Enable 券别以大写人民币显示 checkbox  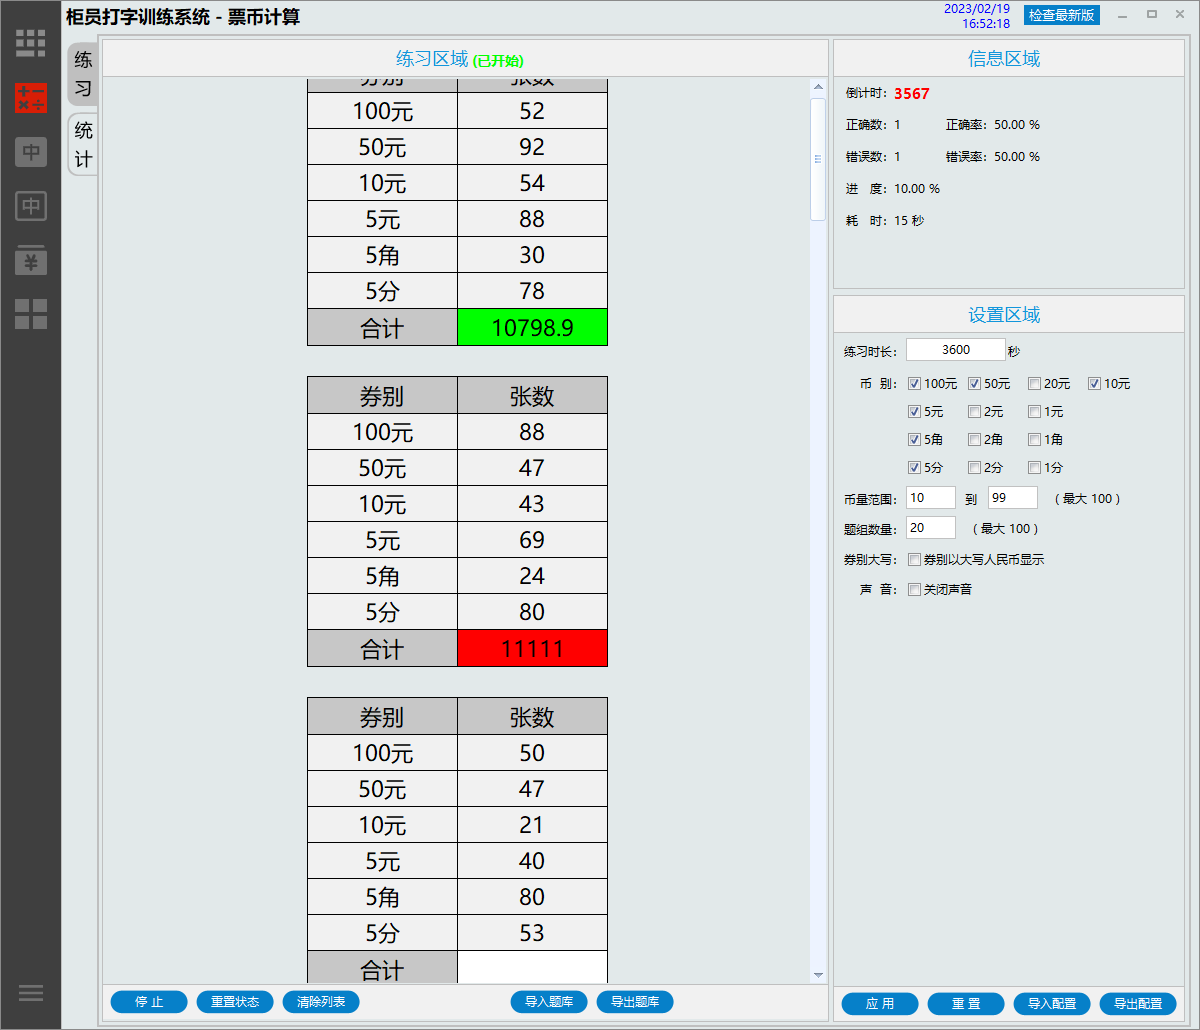click(x=914, y=560)
